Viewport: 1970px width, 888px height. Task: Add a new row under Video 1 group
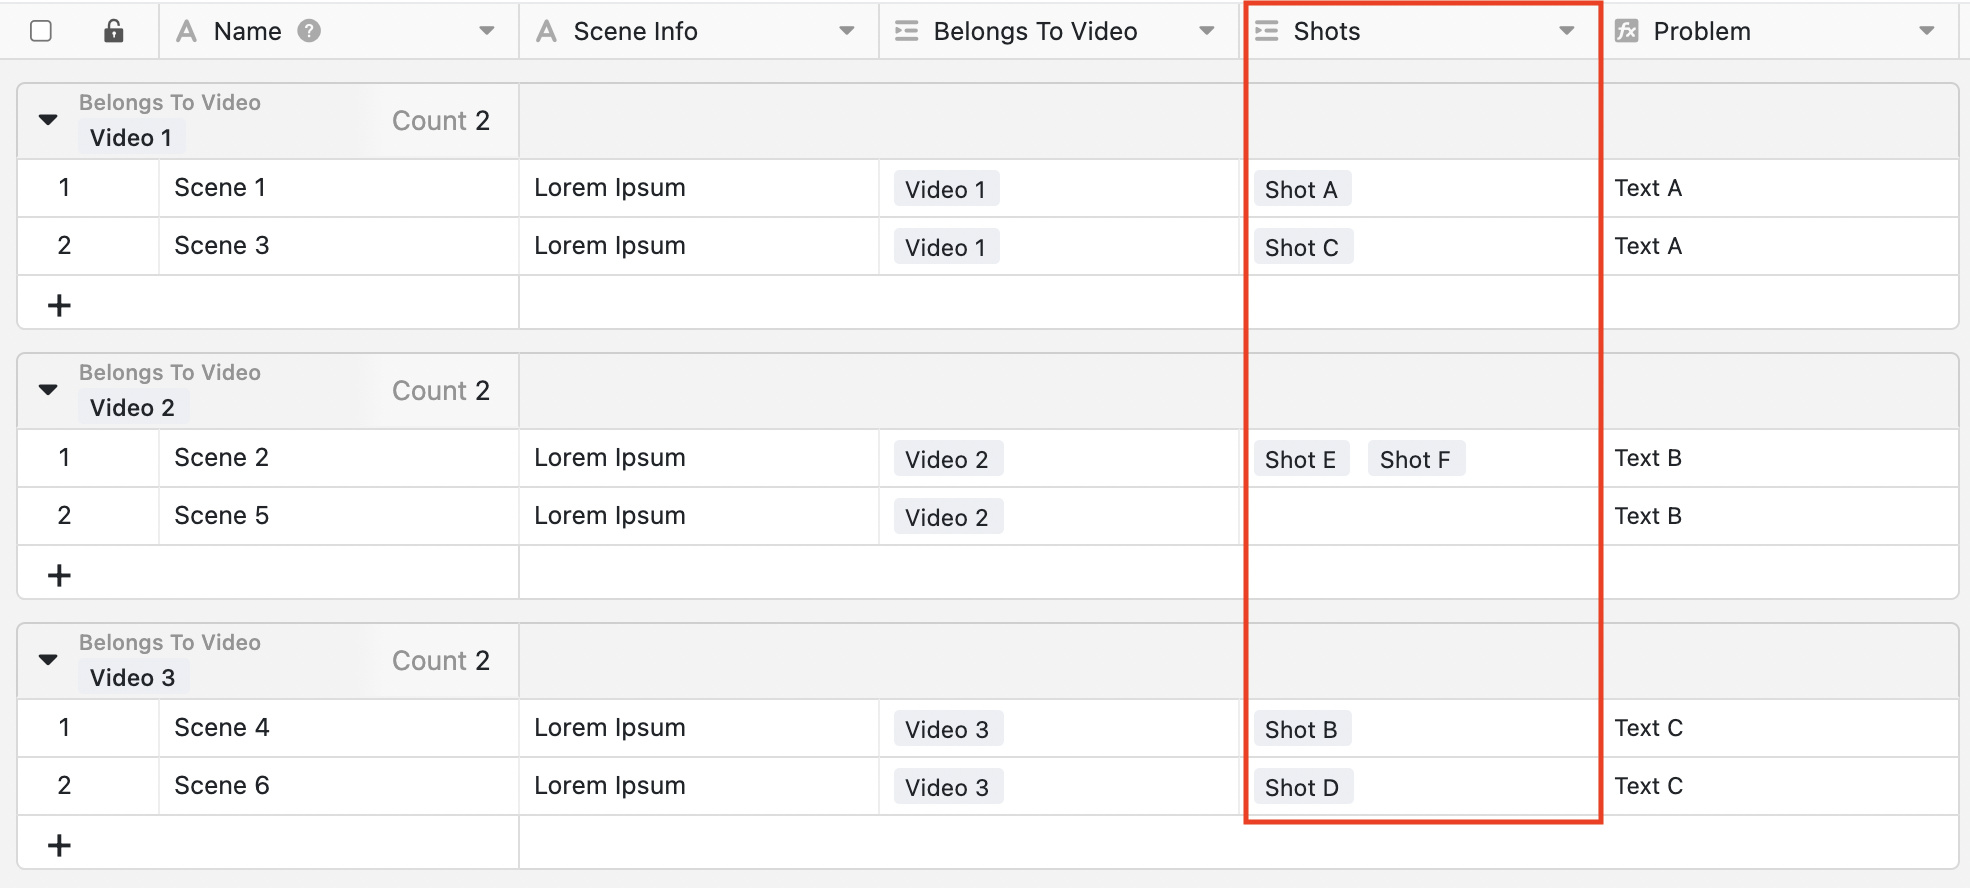point(60,305)
